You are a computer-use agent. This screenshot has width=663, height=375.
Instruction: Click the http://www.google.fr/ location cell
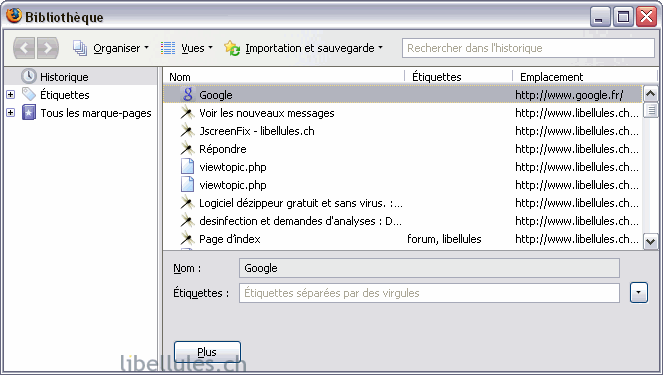tap(569, 95)
